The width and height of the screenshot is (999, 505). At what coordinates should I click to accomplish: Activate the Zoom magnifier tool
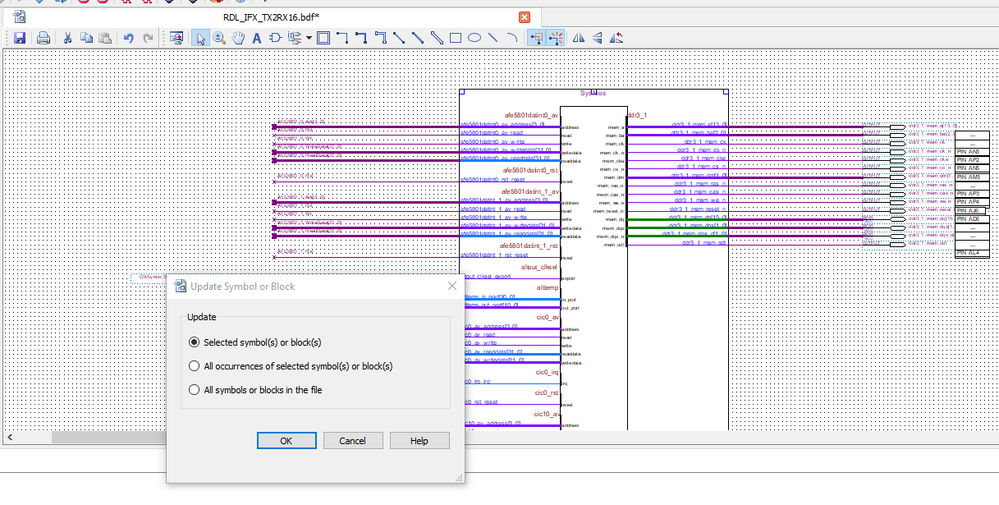(219, 38)
